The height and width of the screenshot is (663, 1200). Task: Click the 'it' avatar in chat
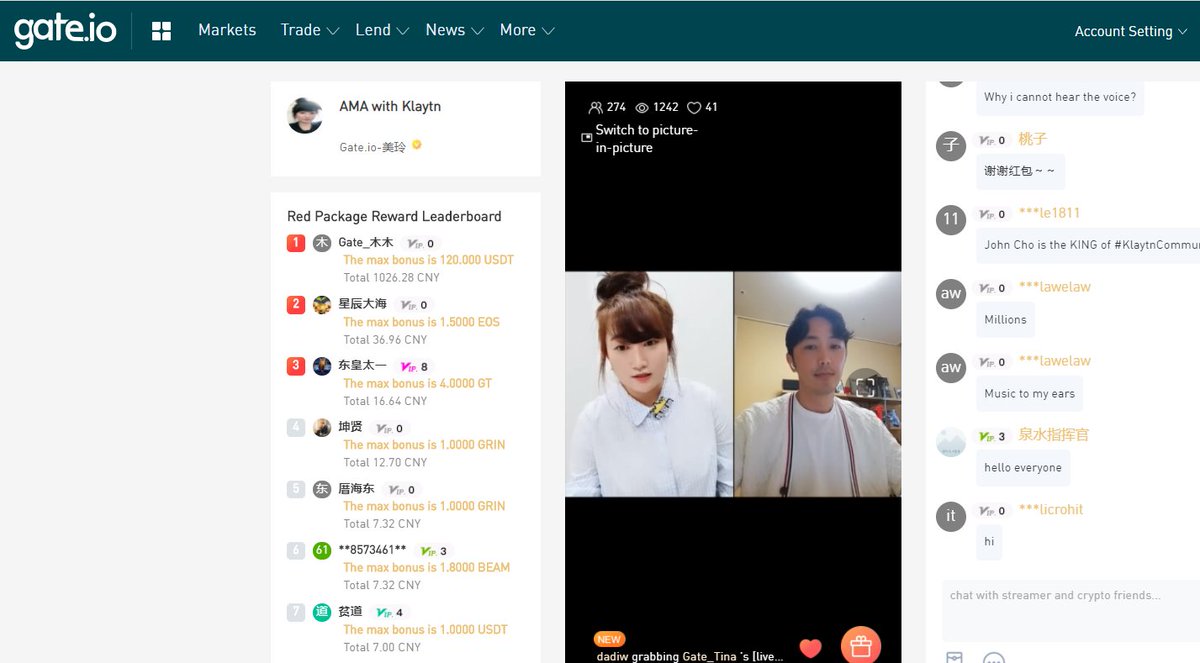pyautogui.click(x=951, y=515)
